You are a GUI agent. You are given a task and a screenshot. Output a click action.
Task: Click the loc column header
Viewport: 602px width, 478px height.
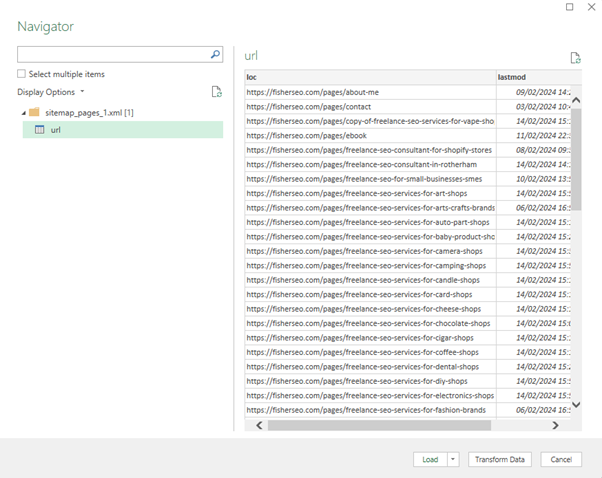tap(370, 76)
